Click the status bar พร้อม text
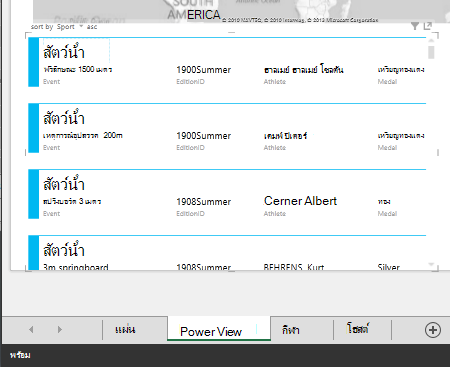 [x=20, y=355]
